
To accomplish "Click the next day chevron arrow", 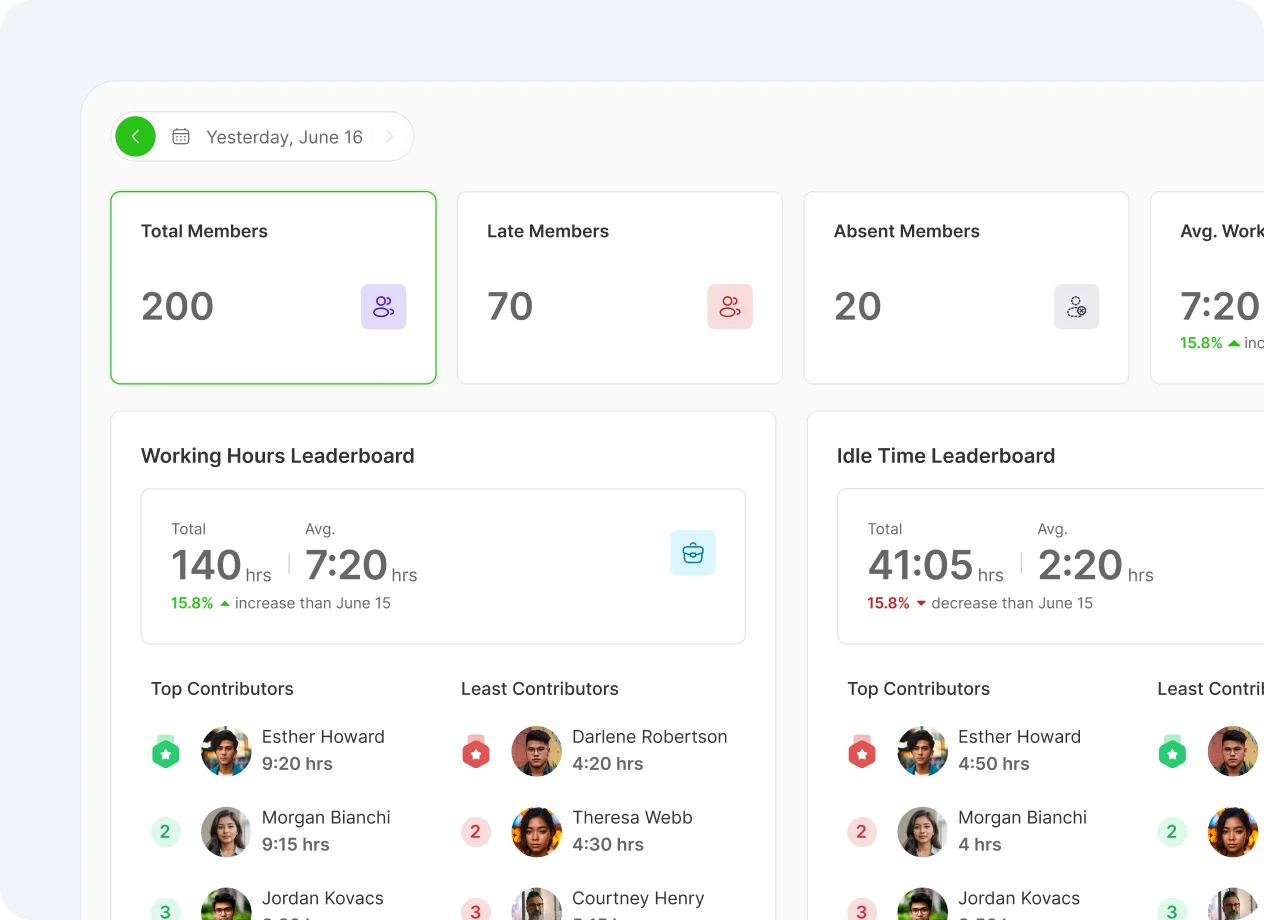I will point(389,137).
